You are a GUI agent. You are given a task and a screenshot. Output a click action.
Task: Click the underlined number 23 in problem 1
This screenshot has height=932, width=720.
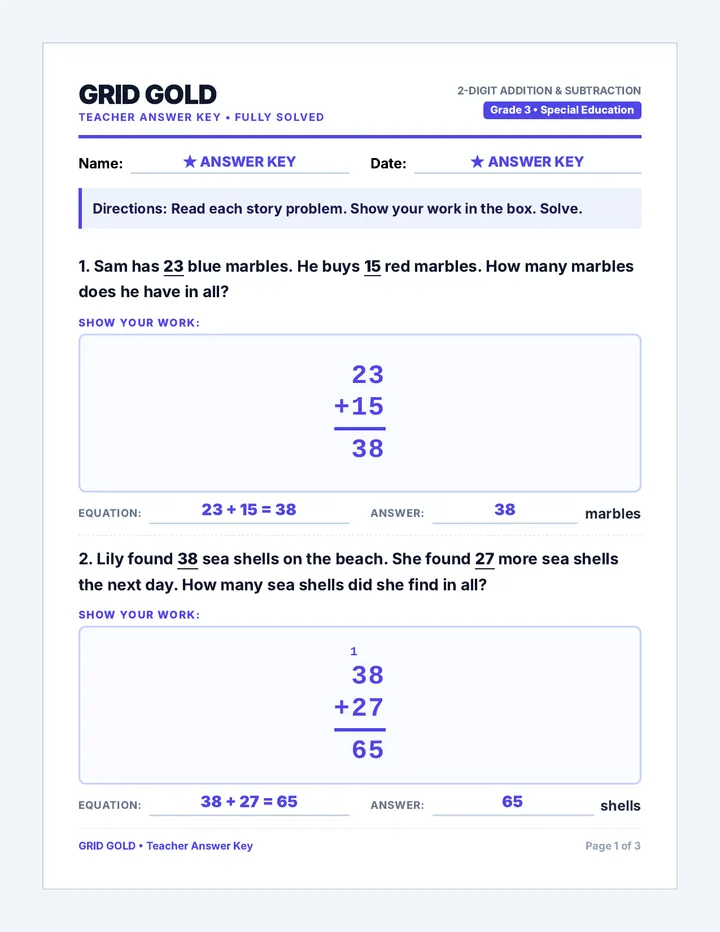coord(174,266)
